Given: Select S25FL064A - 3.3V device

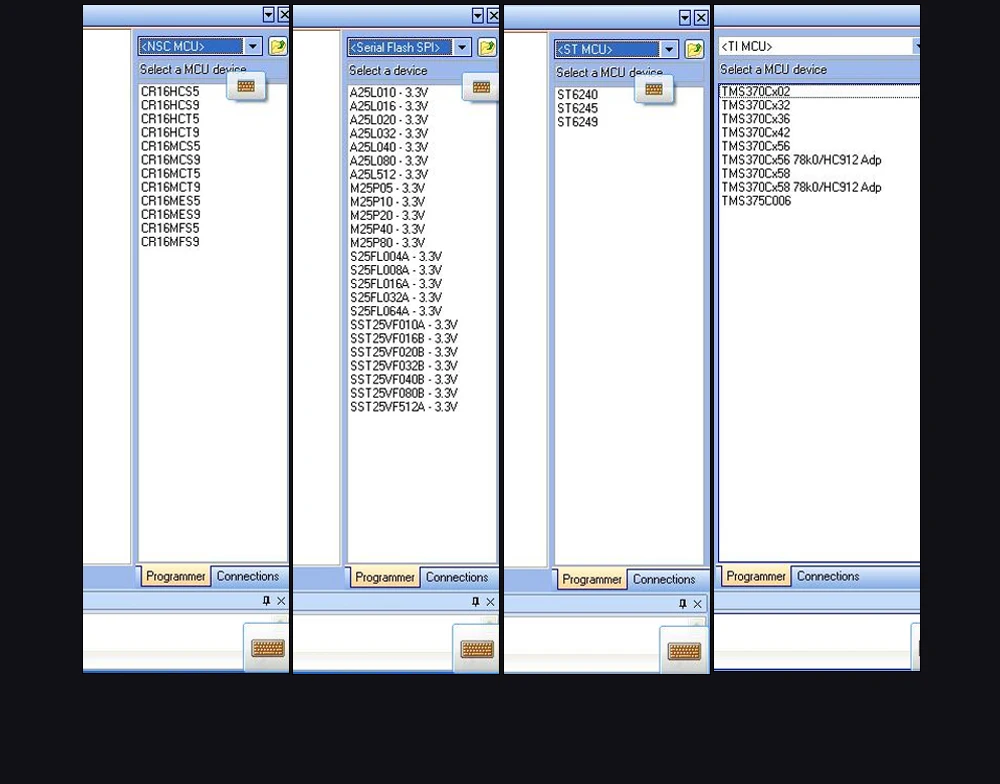Looking at the screenshot, I should coord(396,311).
